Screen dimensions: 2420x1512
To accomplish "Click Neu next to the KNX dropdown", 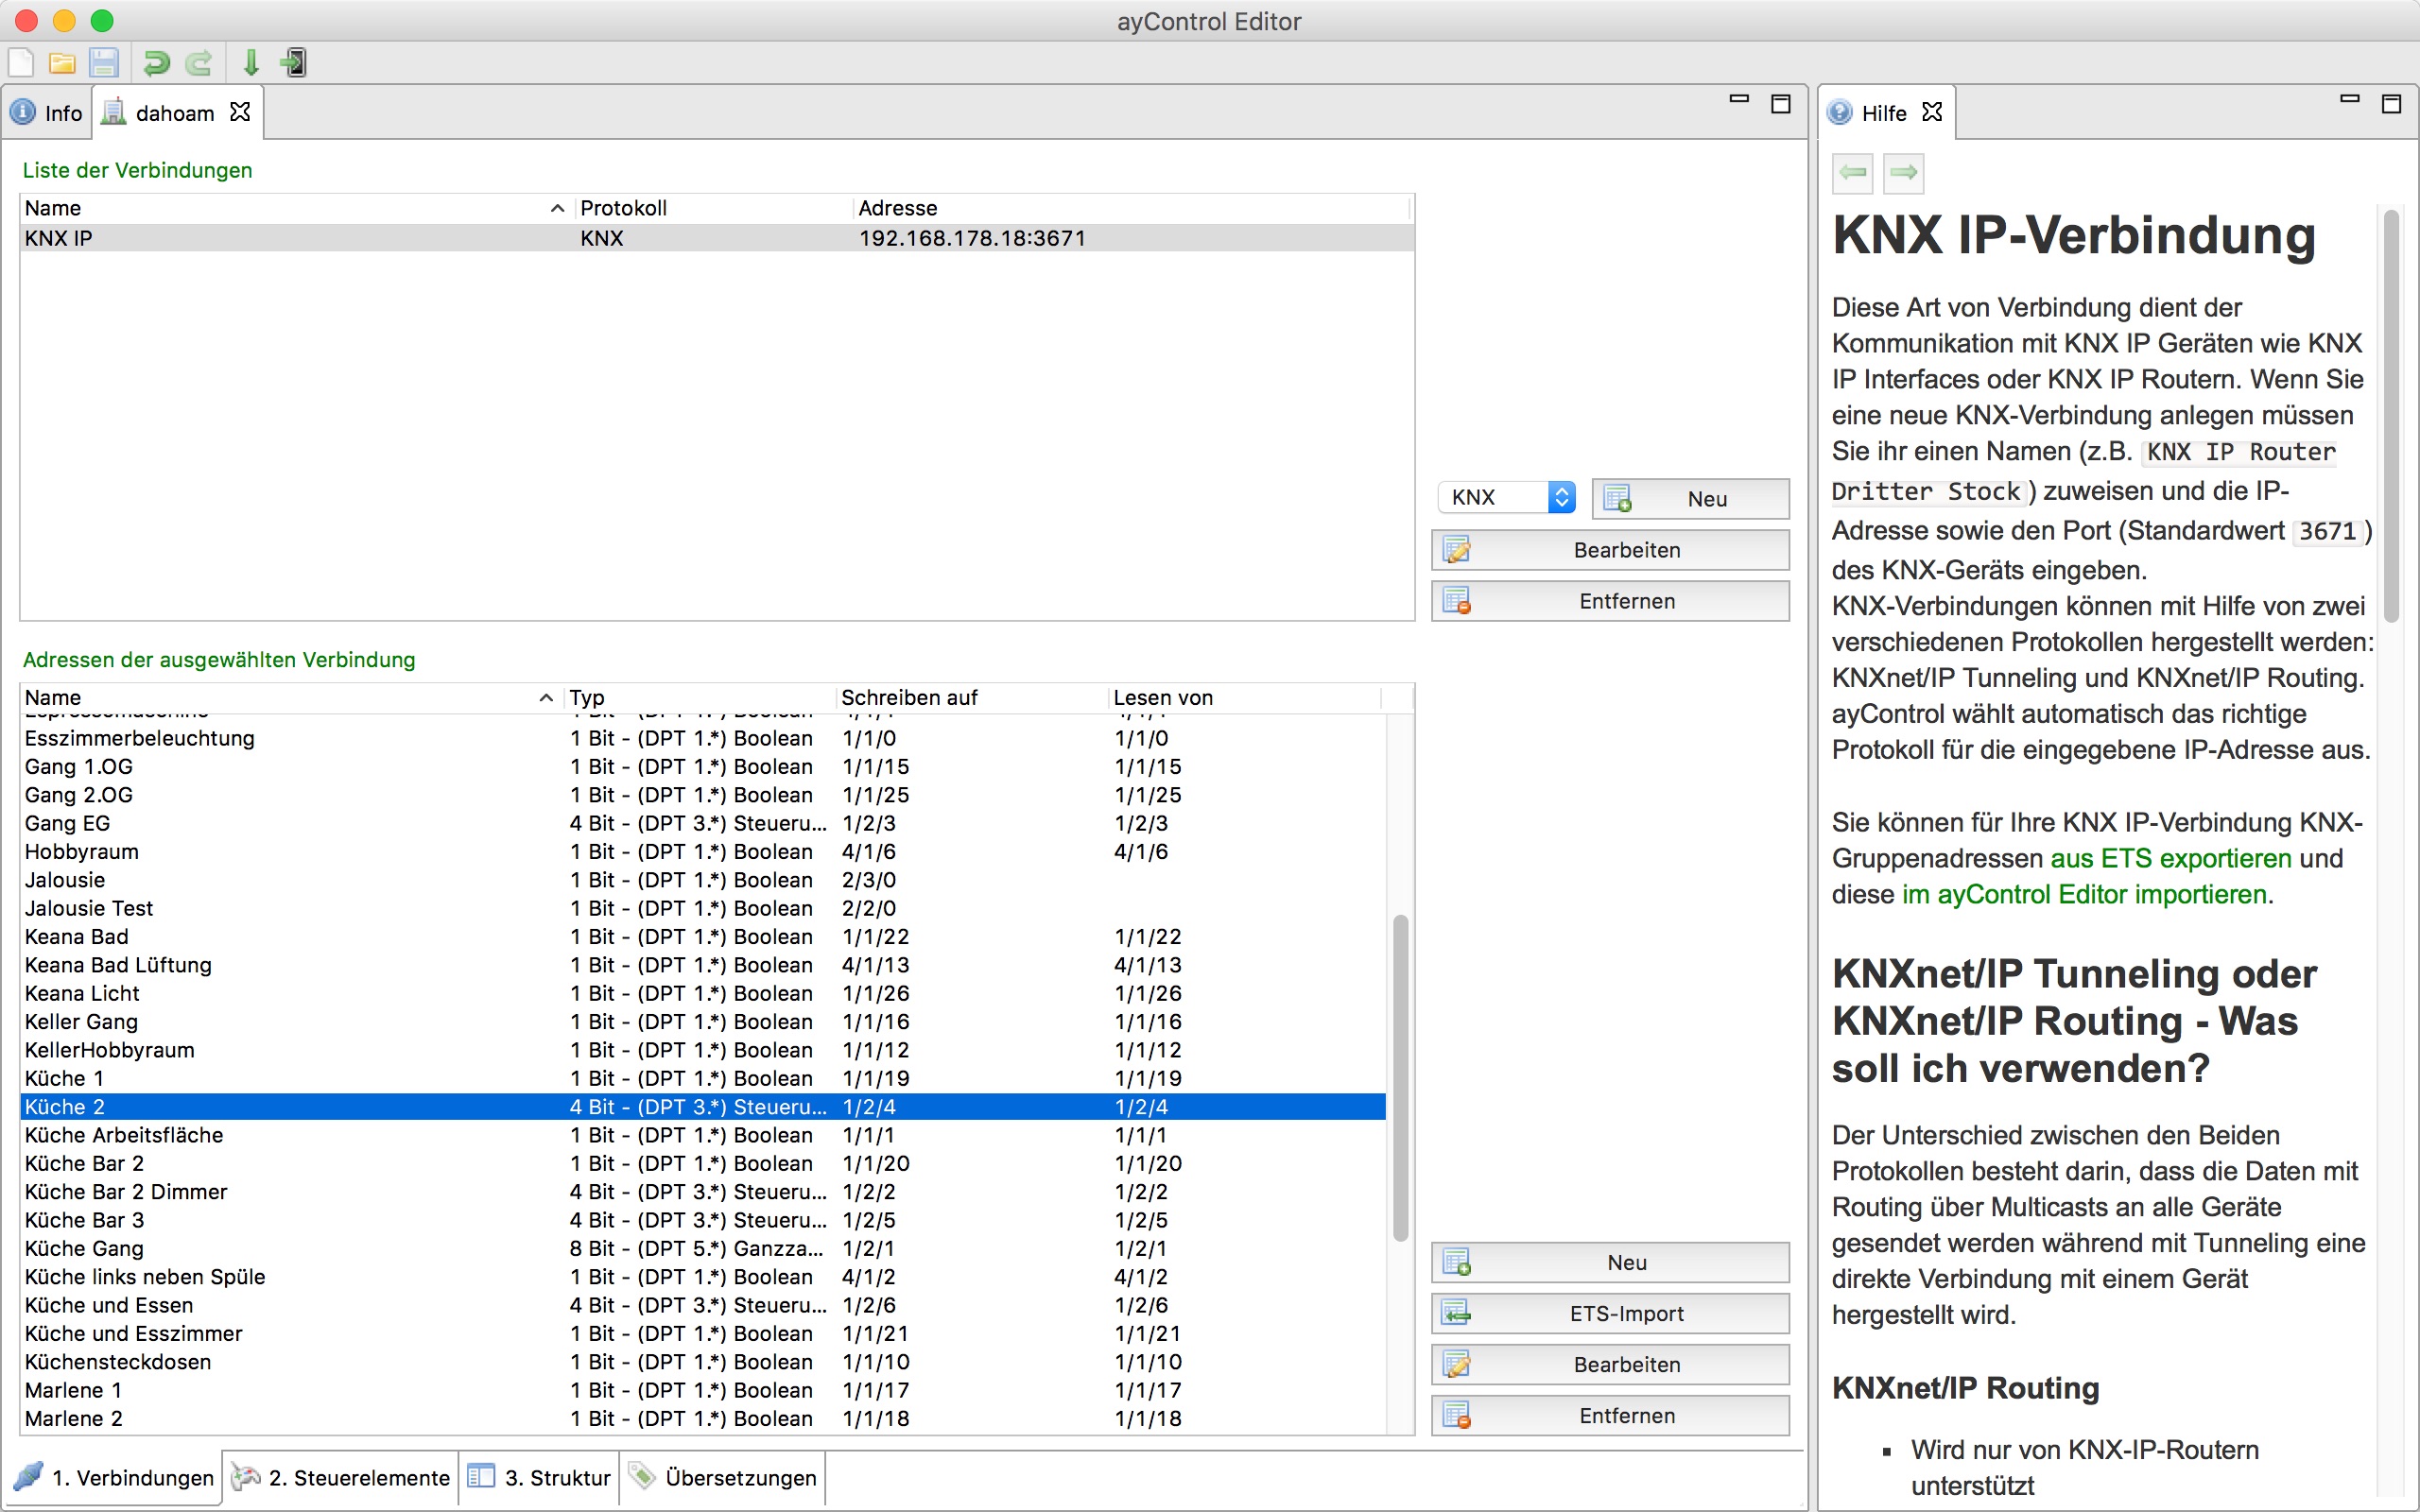I will (1690, 498).
